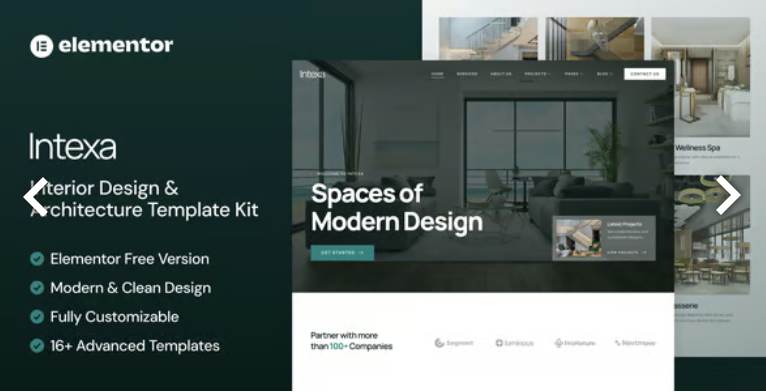Click the 16+ Advanced Templates text
766x392 pixels.
(135, 346)
